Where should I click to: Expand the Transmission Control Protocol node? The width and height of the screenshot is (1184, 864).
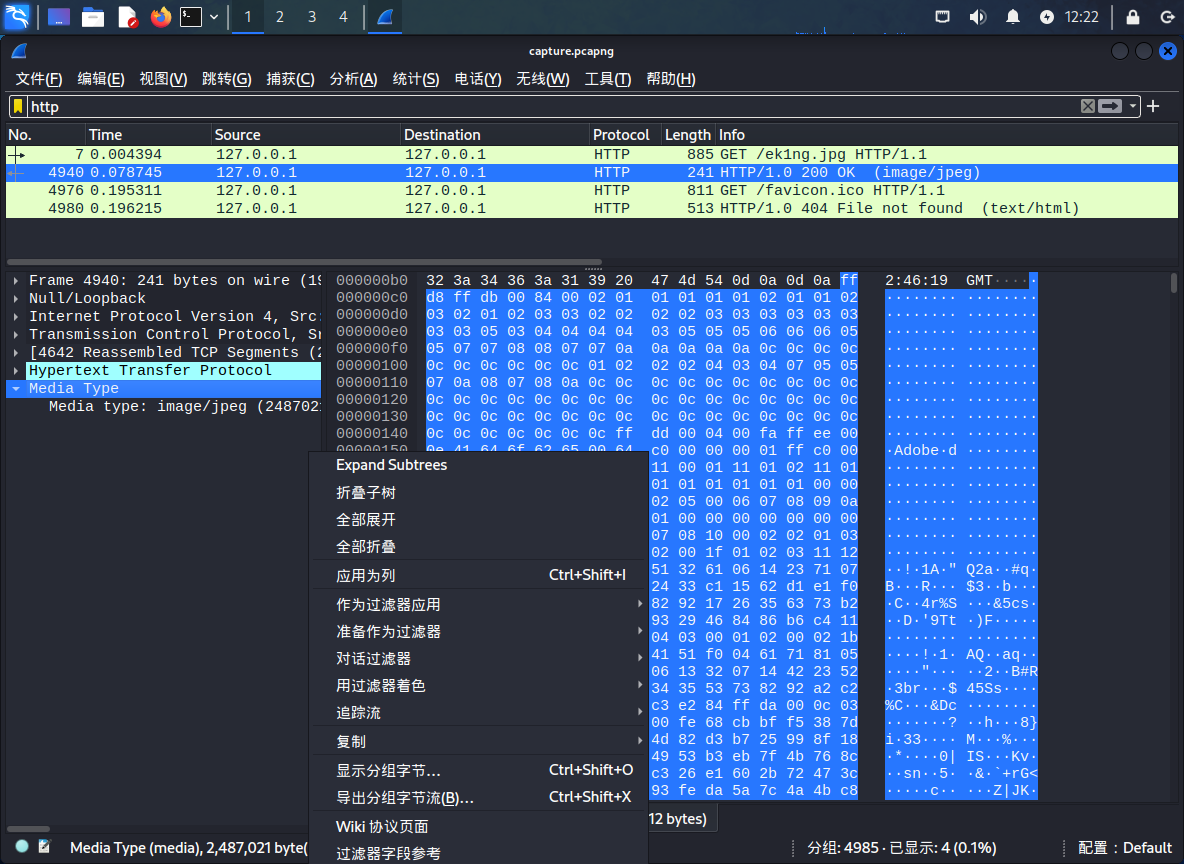click(15, 335)
